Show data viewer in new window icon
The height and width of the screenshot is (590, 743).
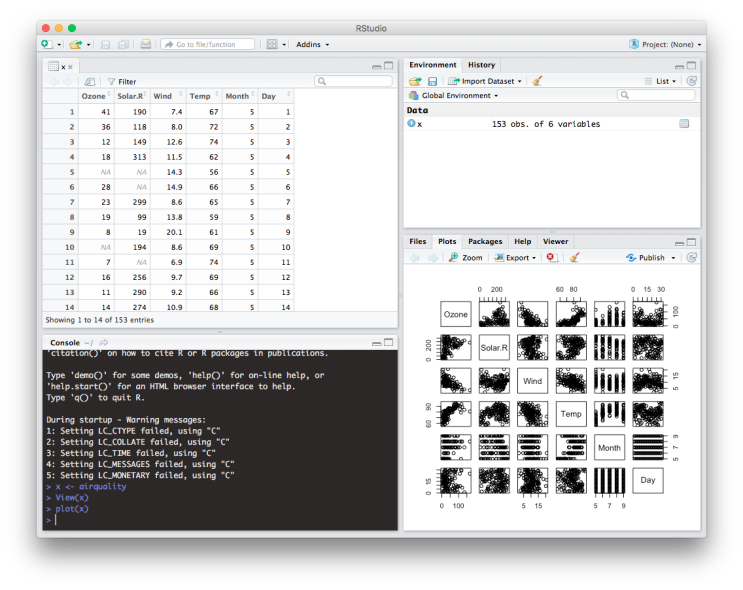point(90,82)
